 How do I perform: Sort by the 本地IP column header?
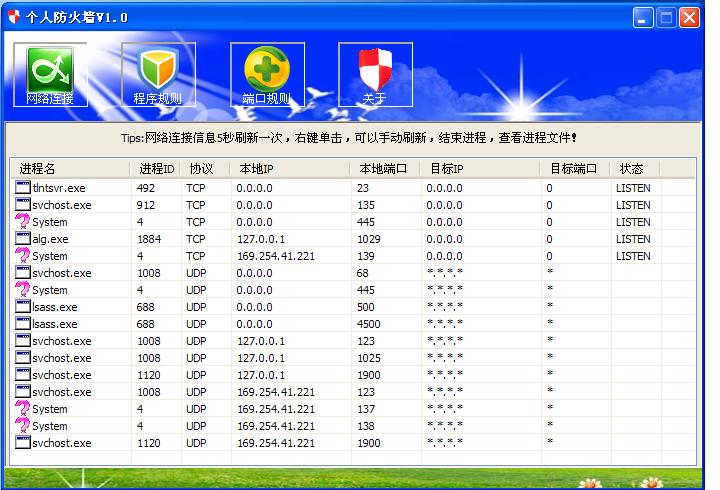tap(290, 169)
